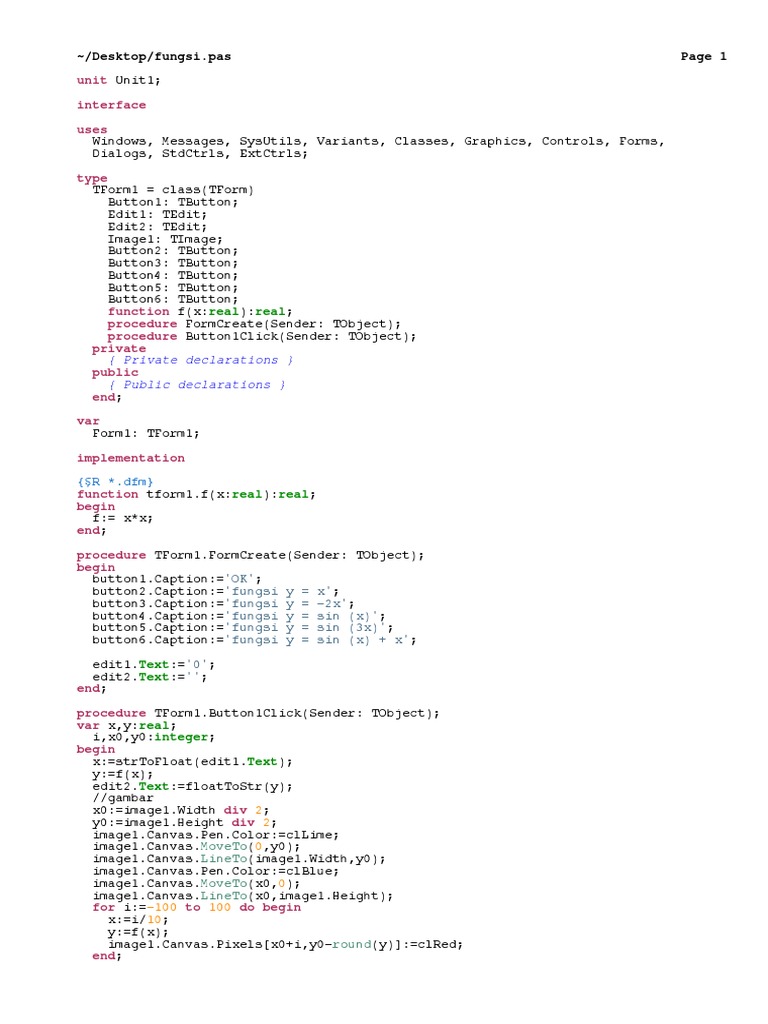Click the file path ~/Desktop/fungsi.pas
The image size is (768, 1024).
coord(153,56)
